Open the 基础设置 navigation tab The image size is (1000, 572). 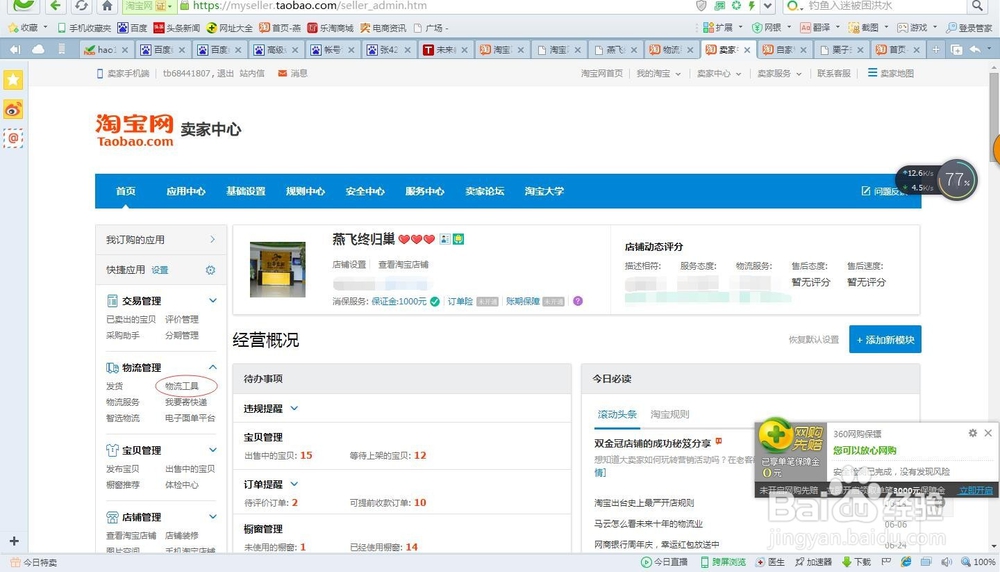coord(246,191)
